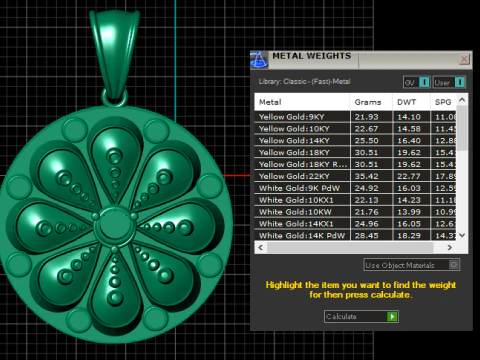Click the Library: Classic - (Fast)-Metal label
480x360 pixels.
pyautogui.click(x=304, y=81)
